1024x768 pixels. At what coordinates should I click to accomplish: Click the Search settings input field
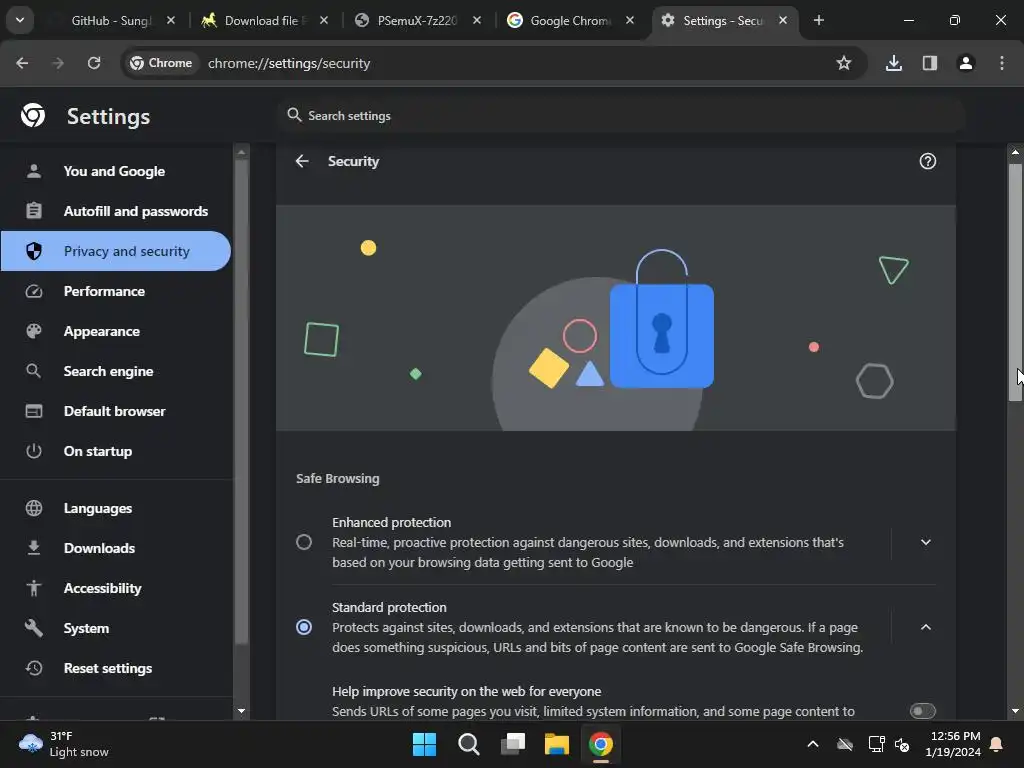point(620,115)
